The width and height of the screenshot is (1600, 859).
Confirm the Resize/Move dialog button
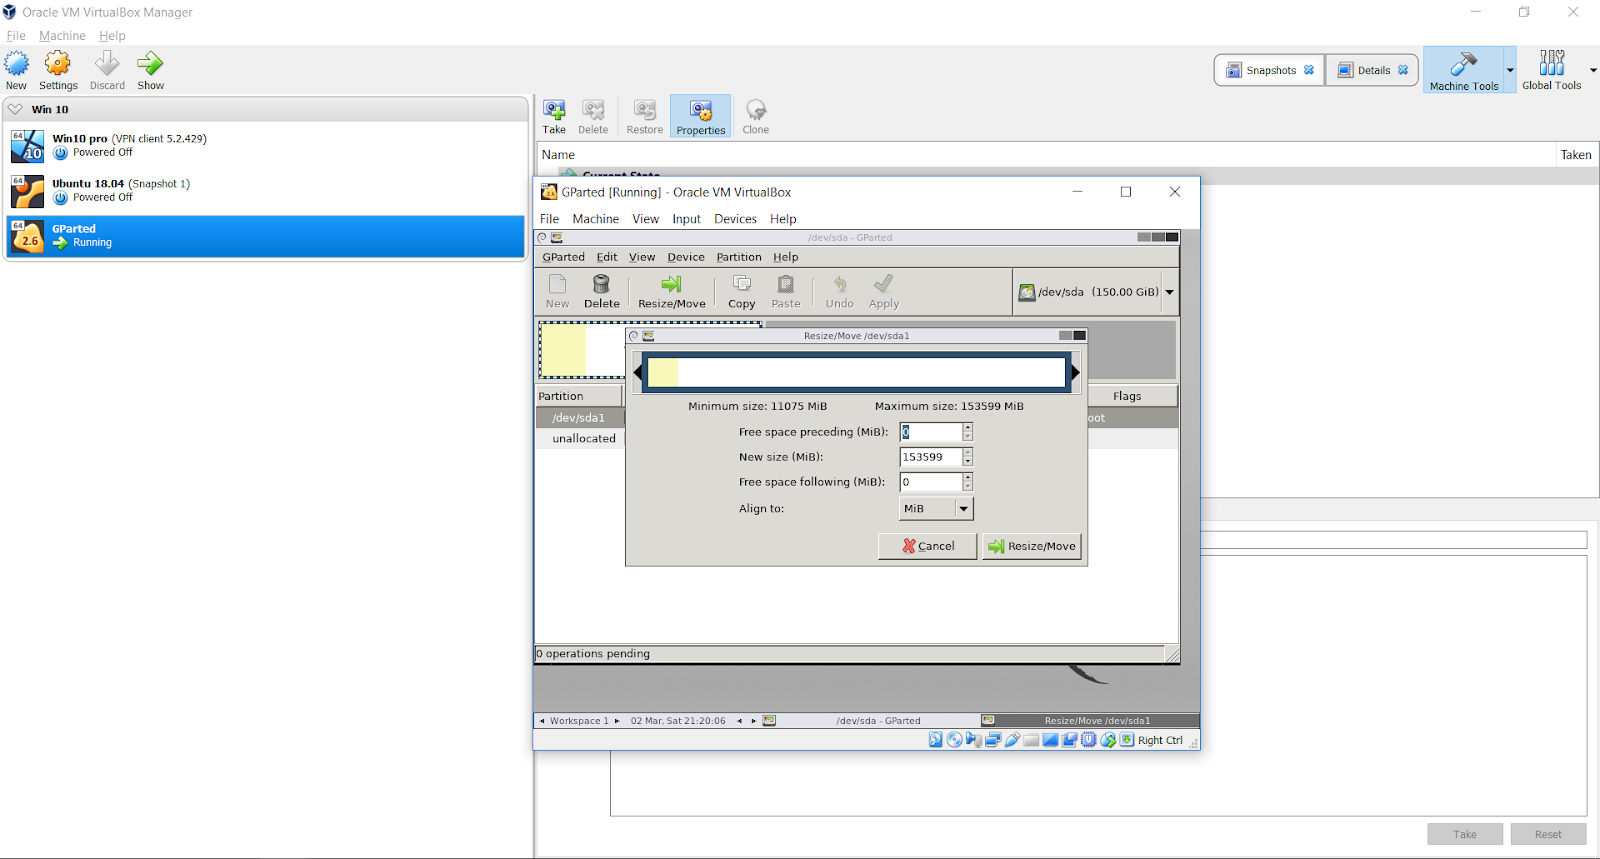[1032, 546]
